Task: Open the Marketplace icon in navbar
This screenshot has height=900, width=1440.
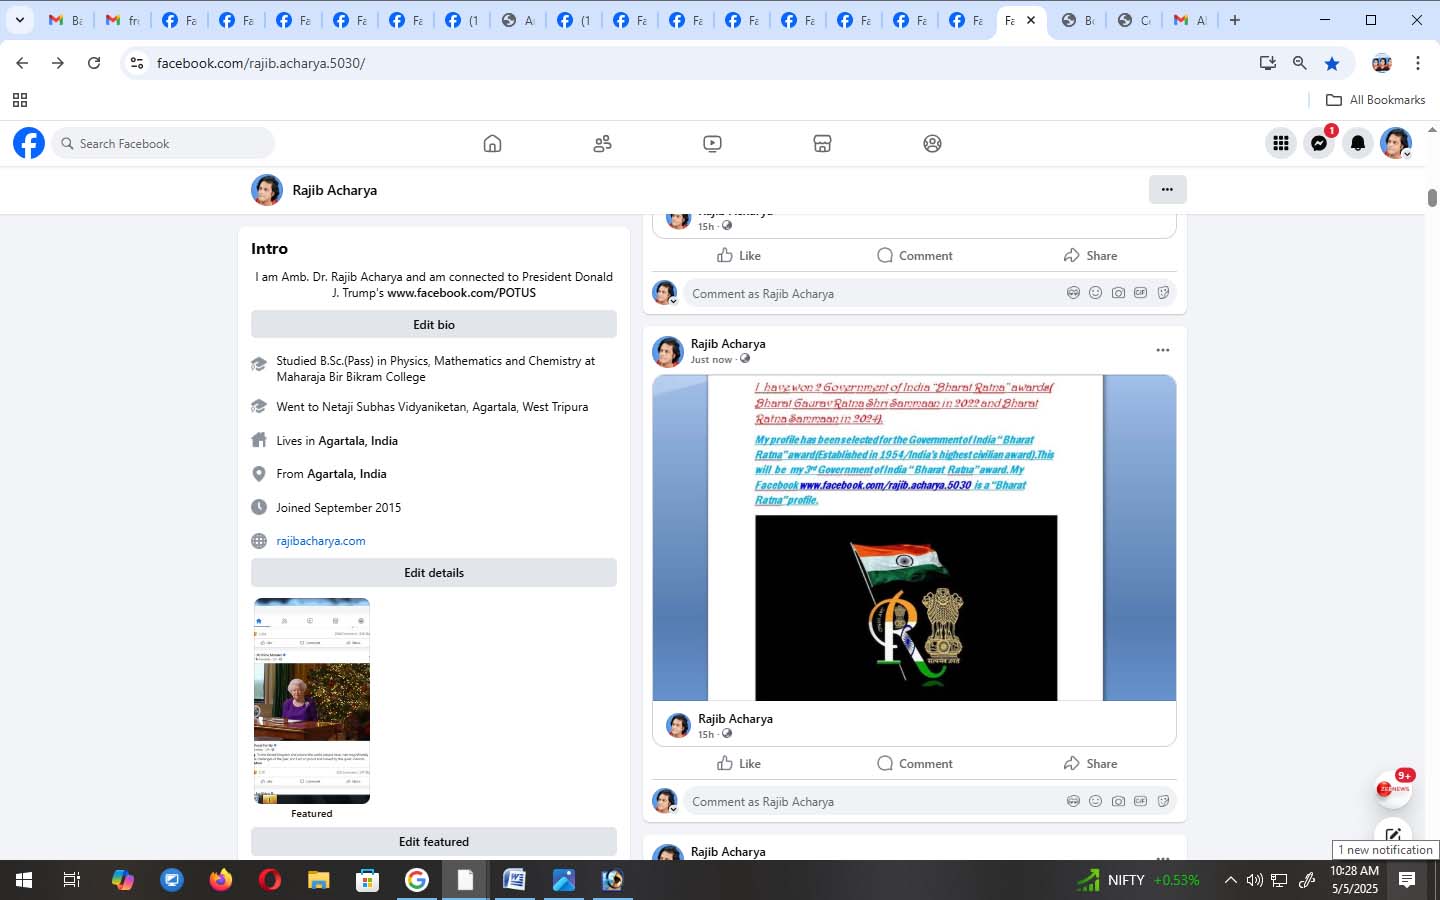Action: click(822, 143)
